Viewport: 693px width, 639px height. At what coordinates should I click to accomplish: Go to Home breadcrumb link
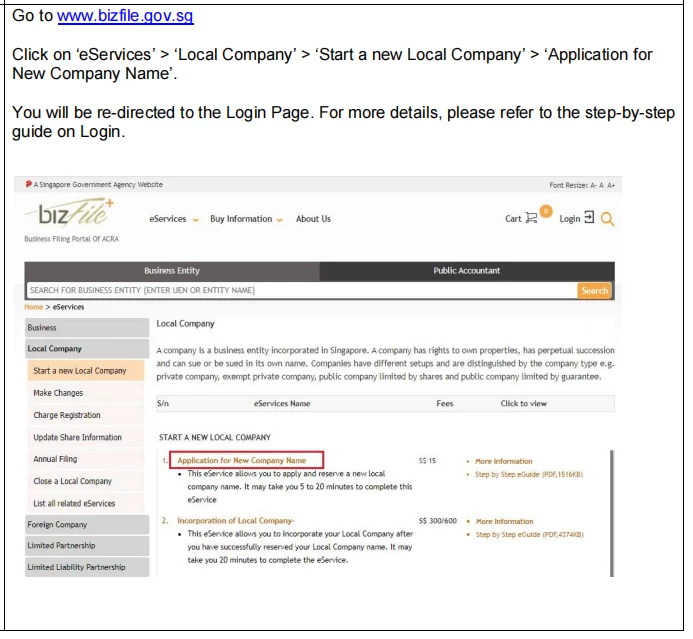coord(34,307)
